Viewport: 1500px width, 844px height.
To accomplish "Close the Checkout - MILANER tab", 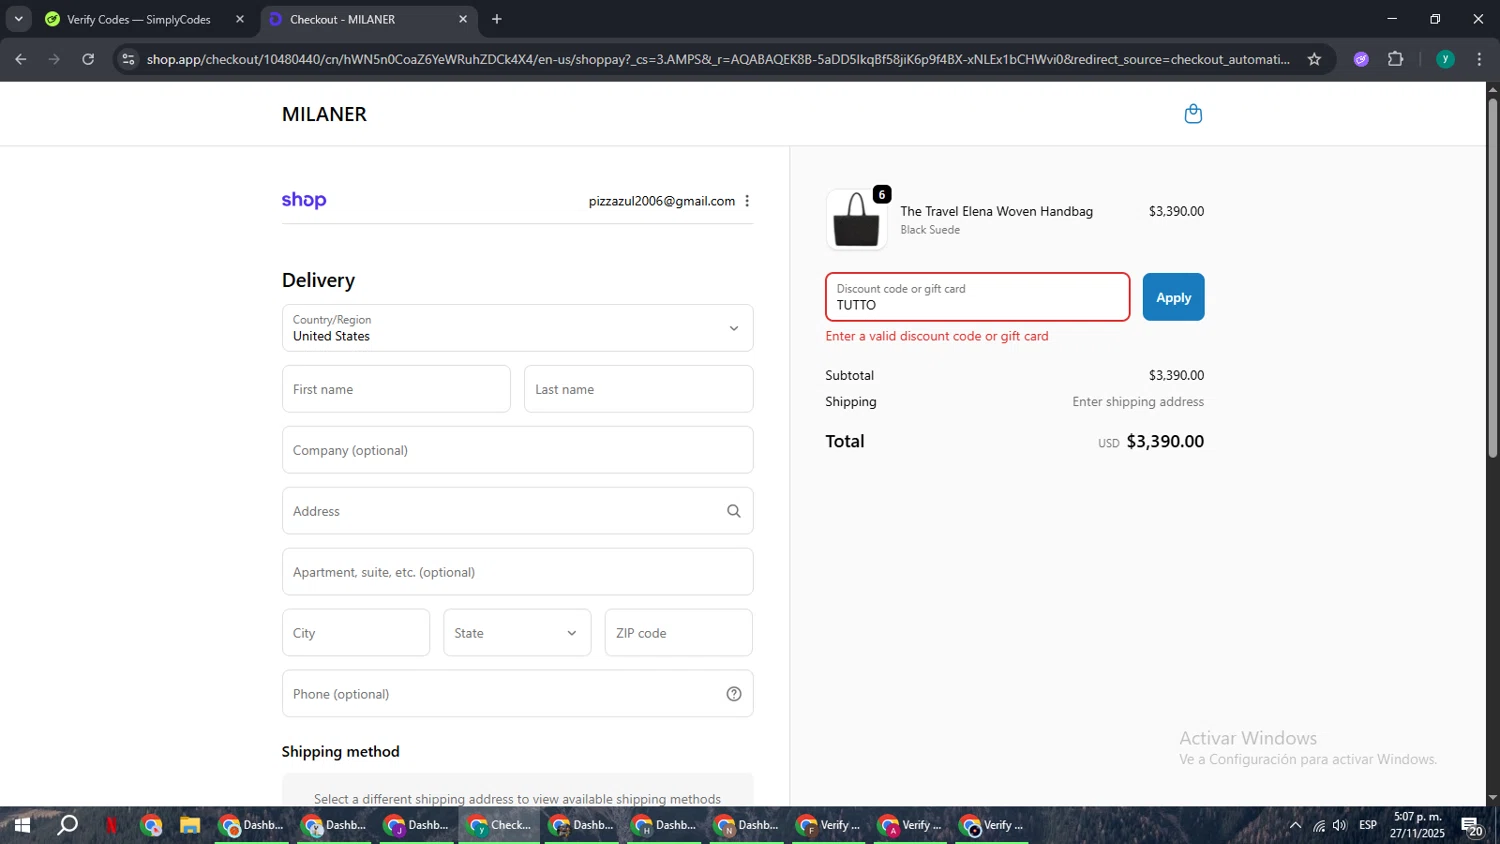I will [x=463, y=19].
